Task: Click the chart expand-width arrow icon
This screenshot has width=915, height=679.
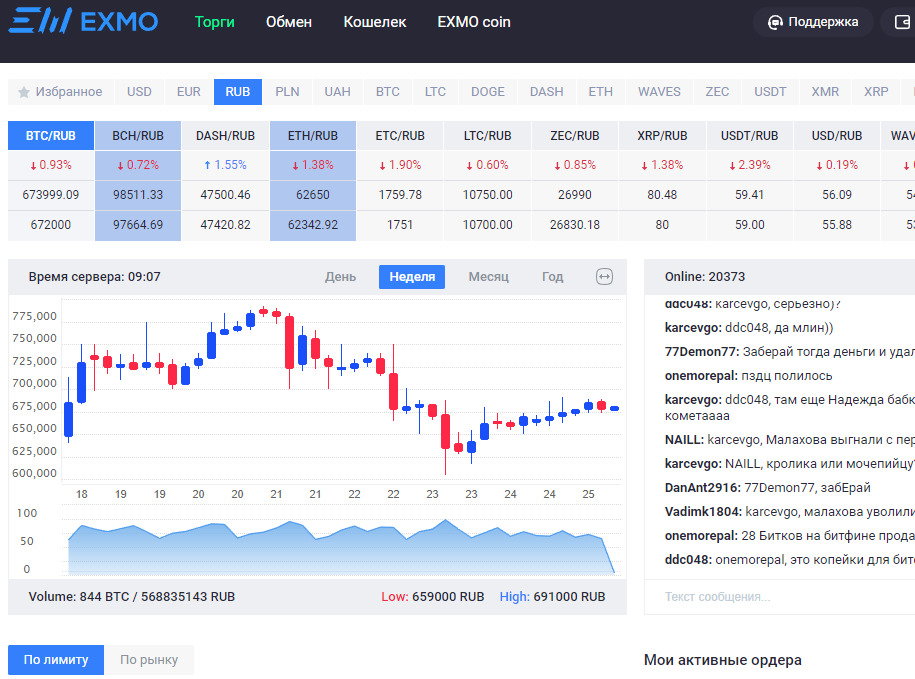Action: (604, 277)
